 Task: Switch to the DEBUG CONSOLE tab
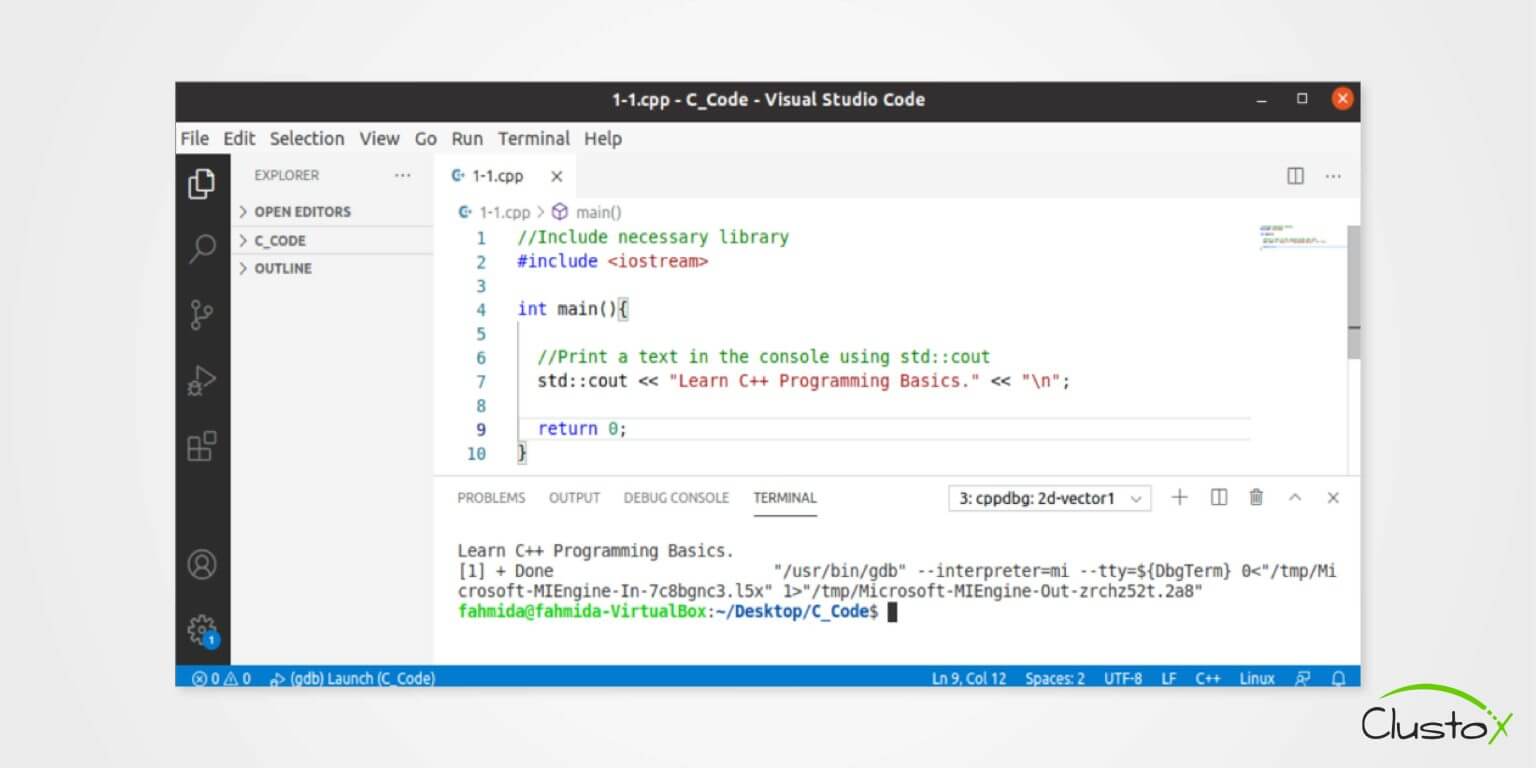pyautogui.click(x=676, y=498)
